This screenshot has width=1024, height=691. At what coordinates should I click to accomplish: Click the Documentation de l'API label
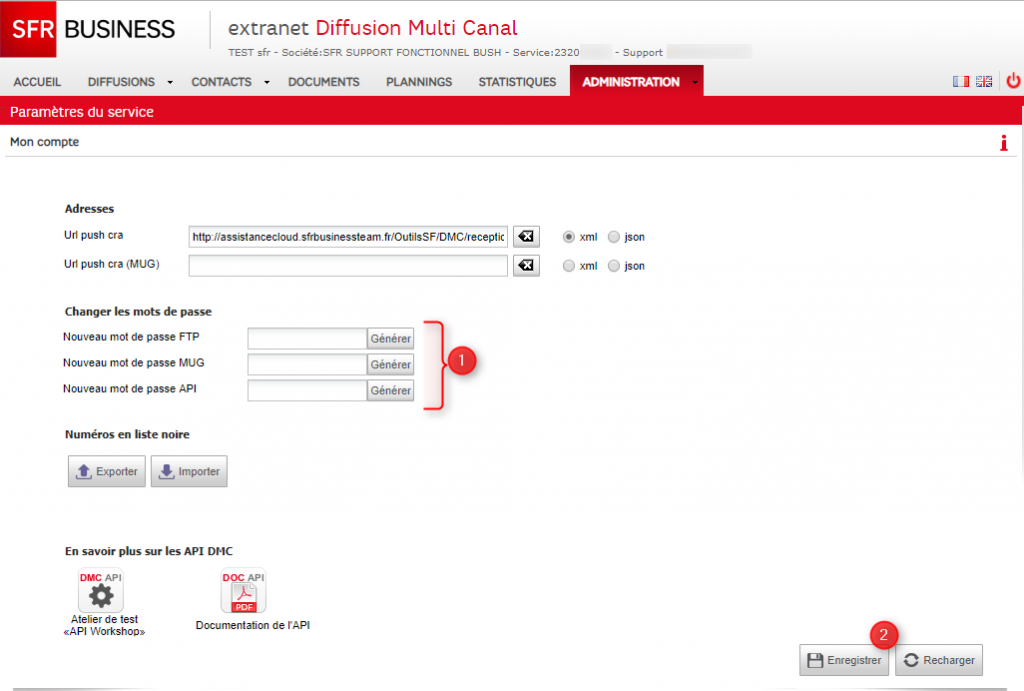coord(253,625)
